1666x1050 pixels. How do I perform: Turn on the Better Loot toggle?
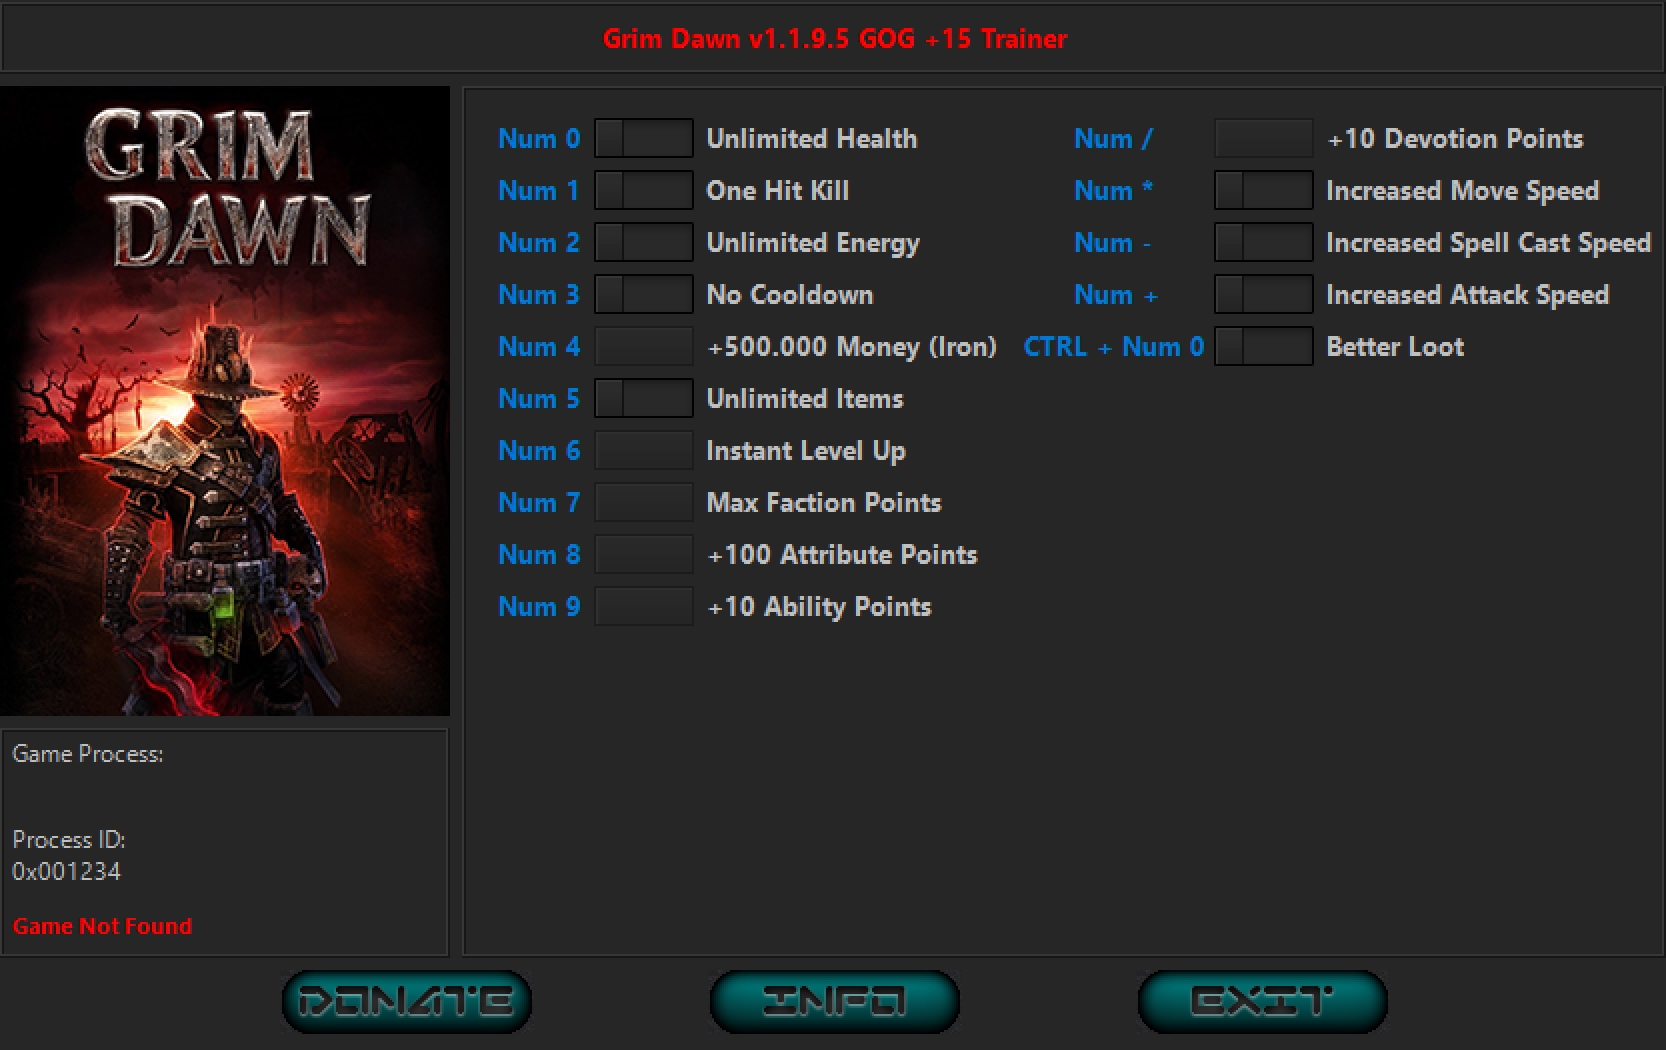pos(1264,346)
